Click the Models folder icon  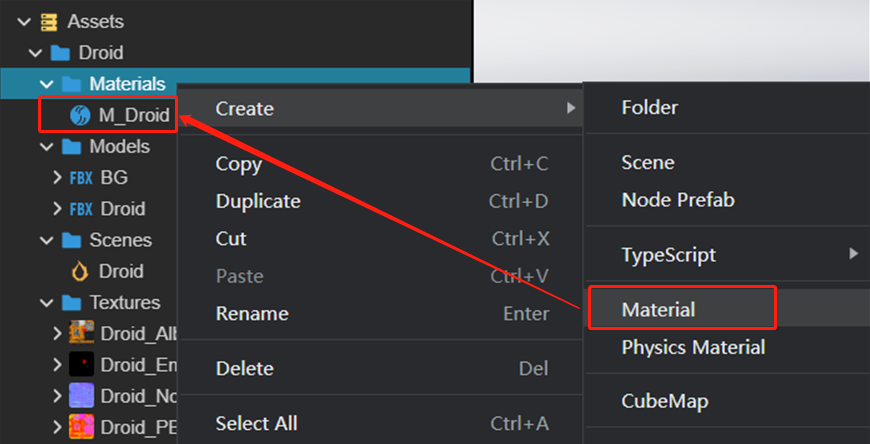71,147
